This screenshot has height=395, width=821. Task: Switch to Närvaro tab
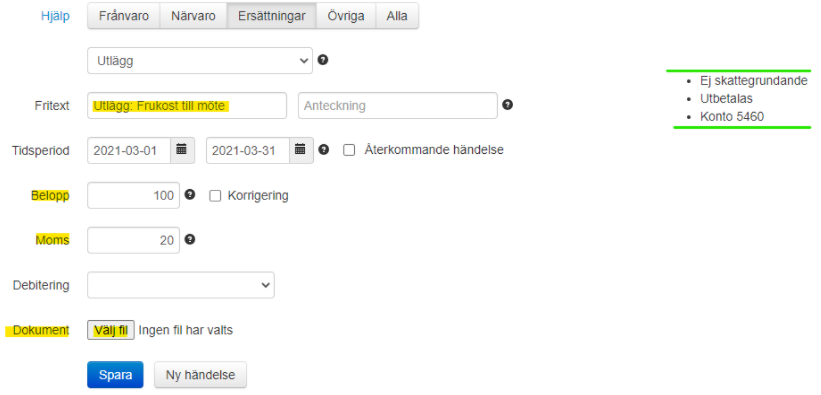(193, 16)
